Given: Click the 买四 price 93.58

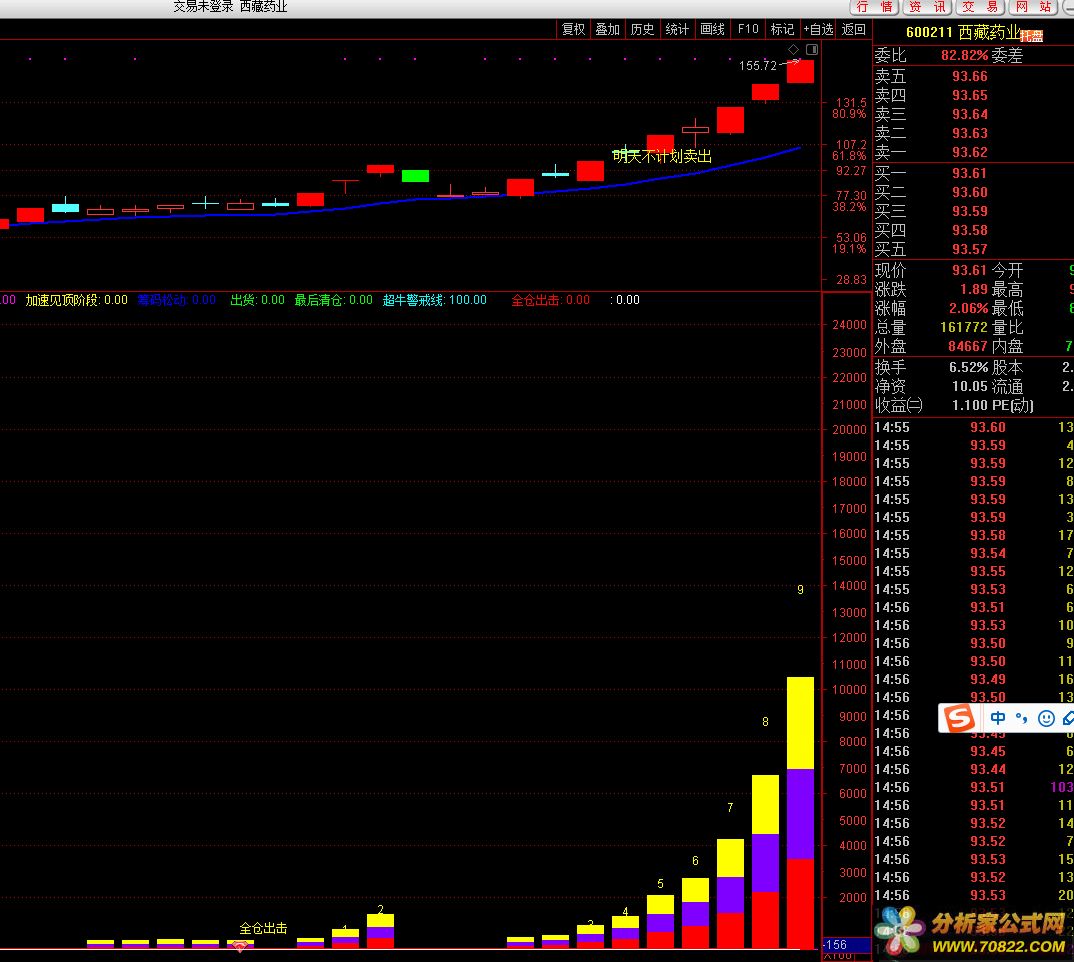Looking at the screenshot, I should [969, 230].
